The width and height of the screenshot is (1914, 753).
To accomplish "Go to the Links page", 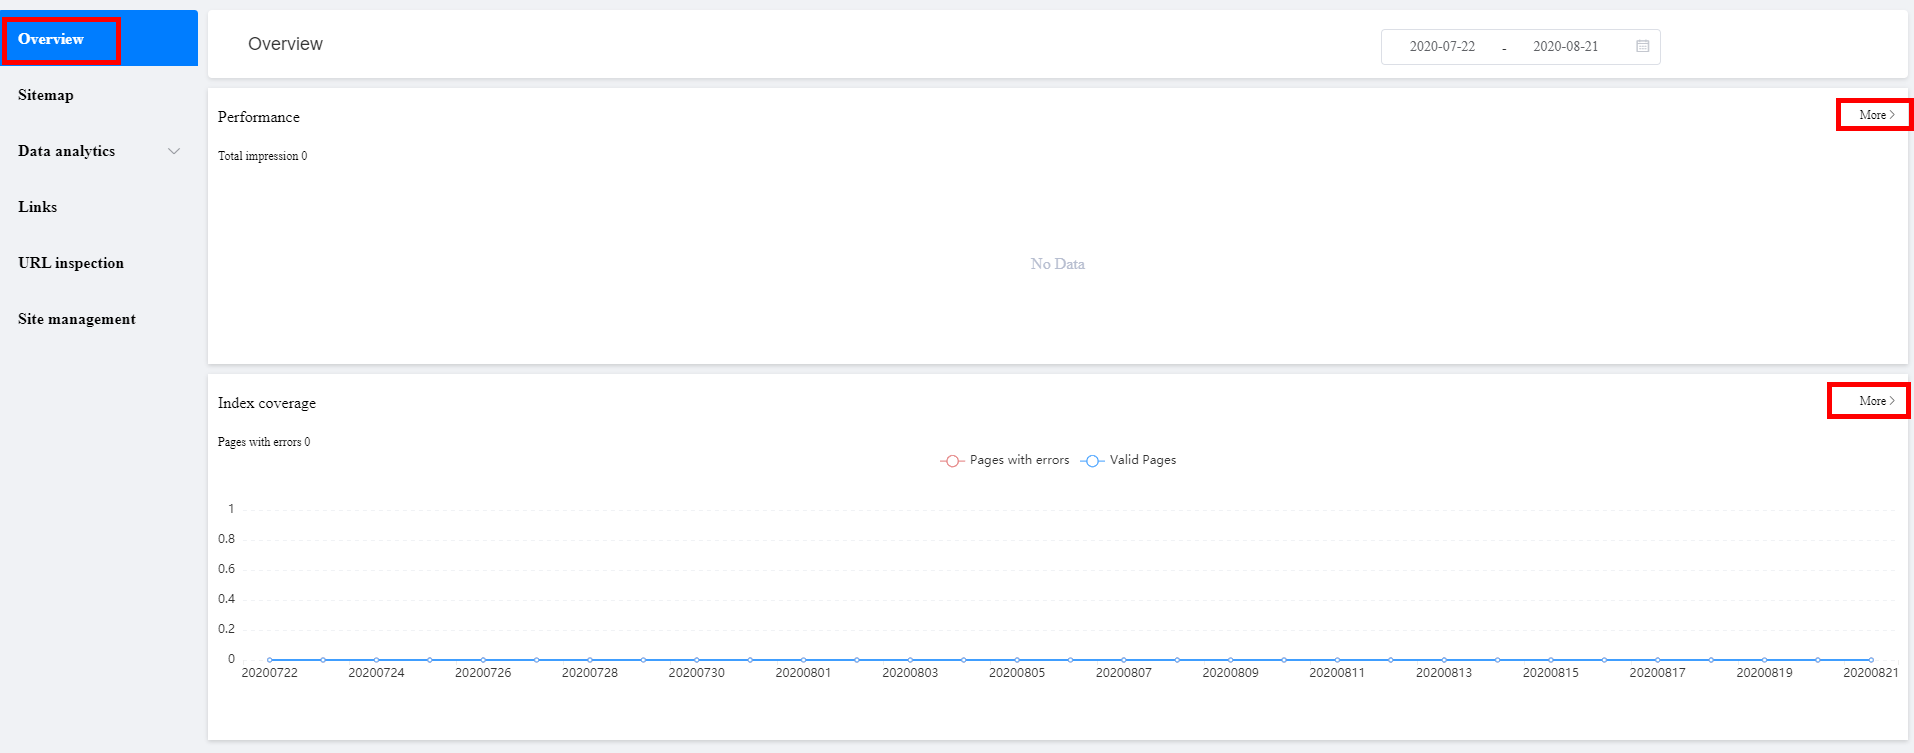I will coord(99,207).
